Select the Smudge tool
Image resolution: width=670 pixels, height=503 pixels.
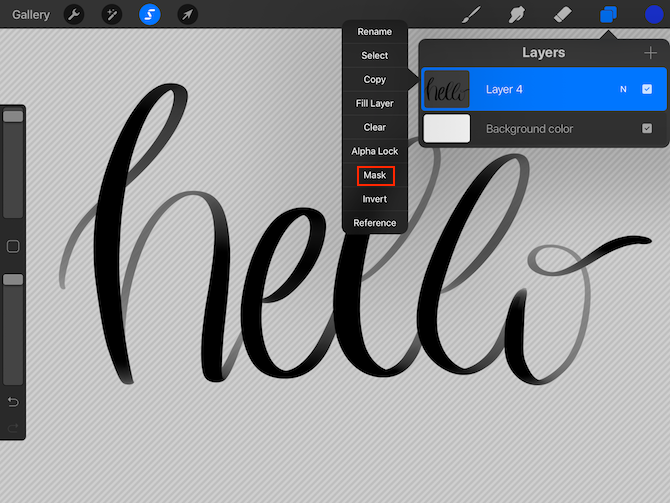[517, 15]
